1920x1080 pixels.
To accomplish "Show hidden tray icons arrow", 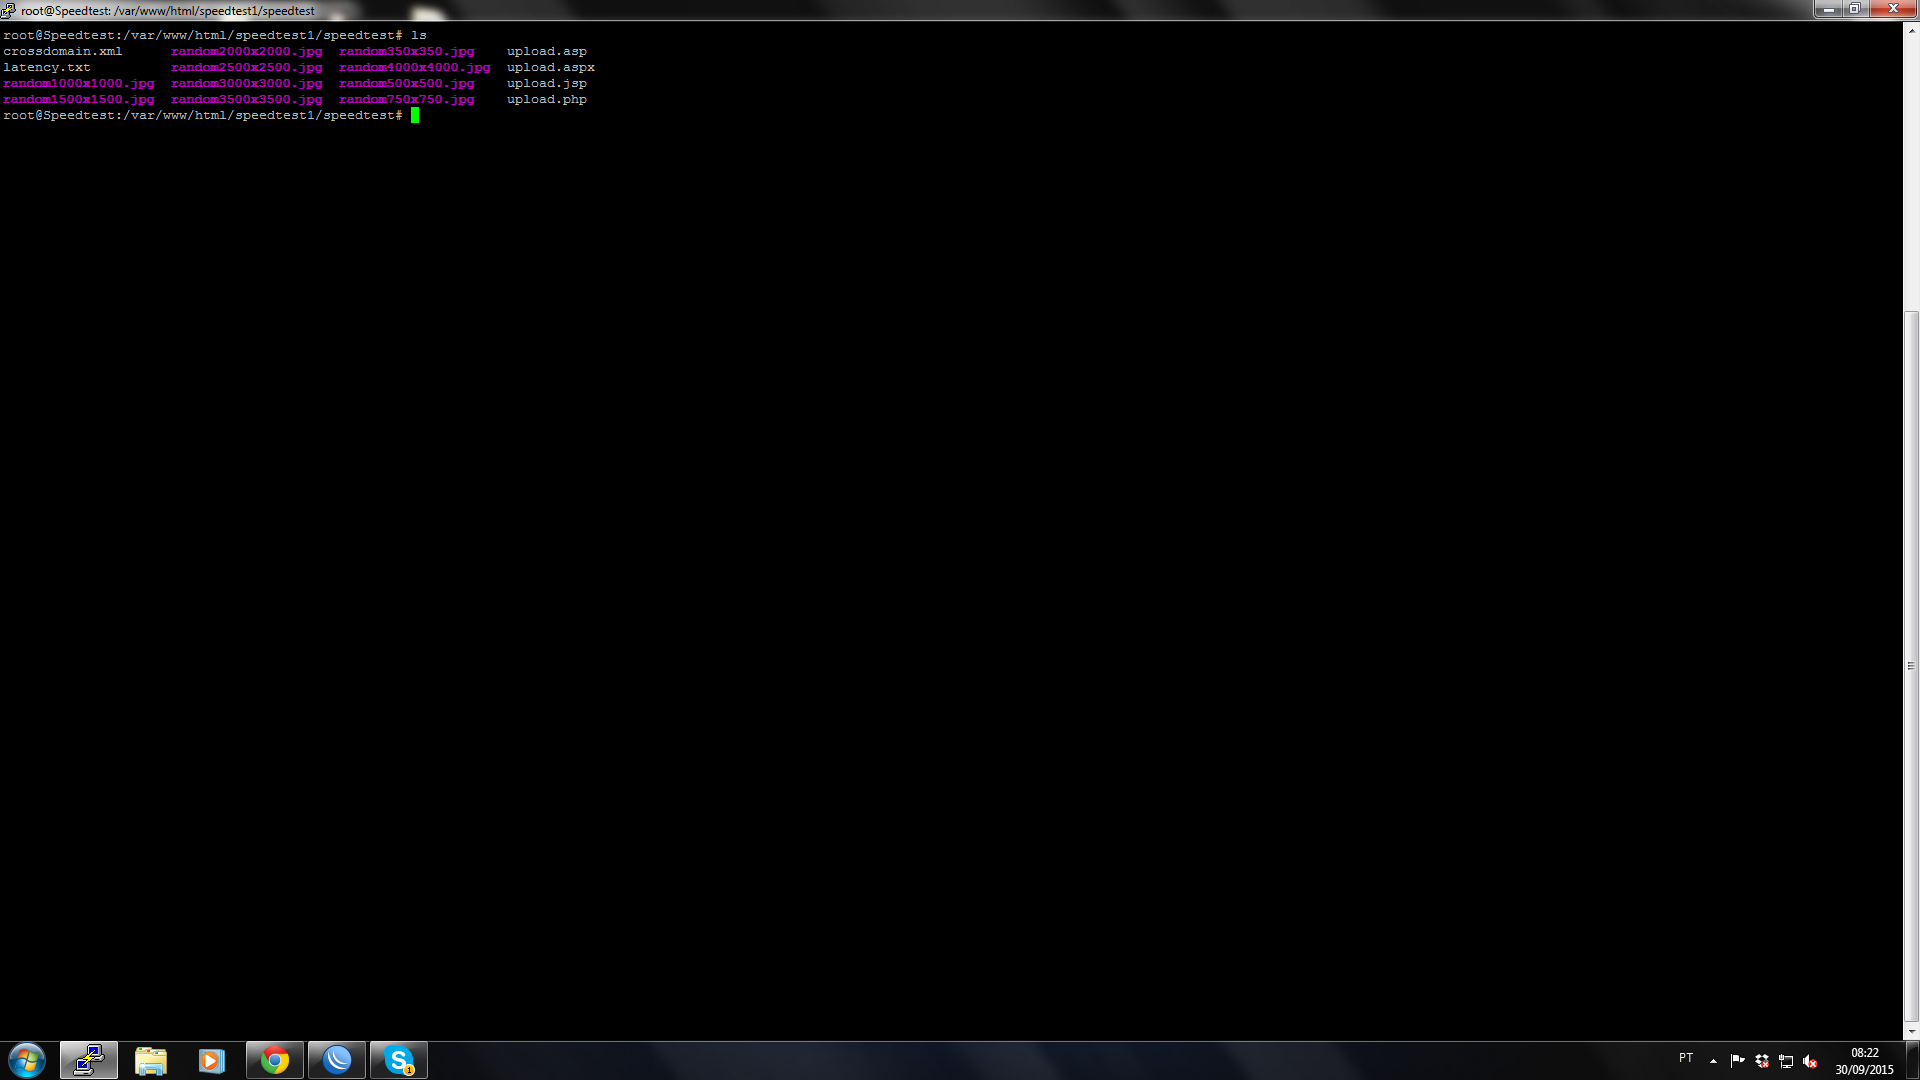I will coord(1713,1061).
